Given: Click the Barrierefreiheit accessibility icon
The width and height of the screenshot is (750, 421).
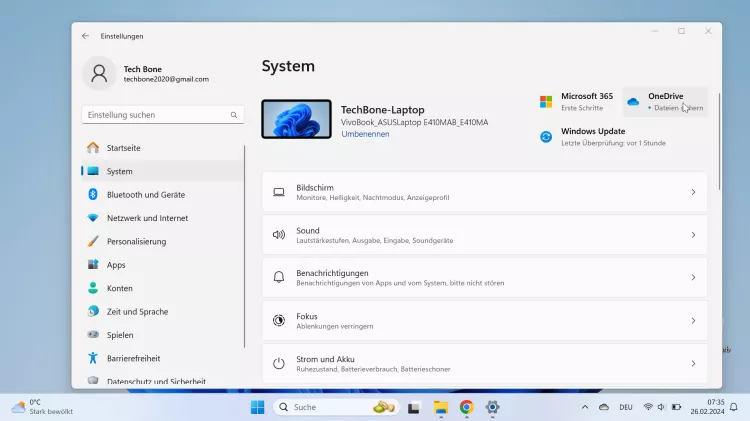Looking at the screenshot, I should pyautogui.click(x=93, y=358).
